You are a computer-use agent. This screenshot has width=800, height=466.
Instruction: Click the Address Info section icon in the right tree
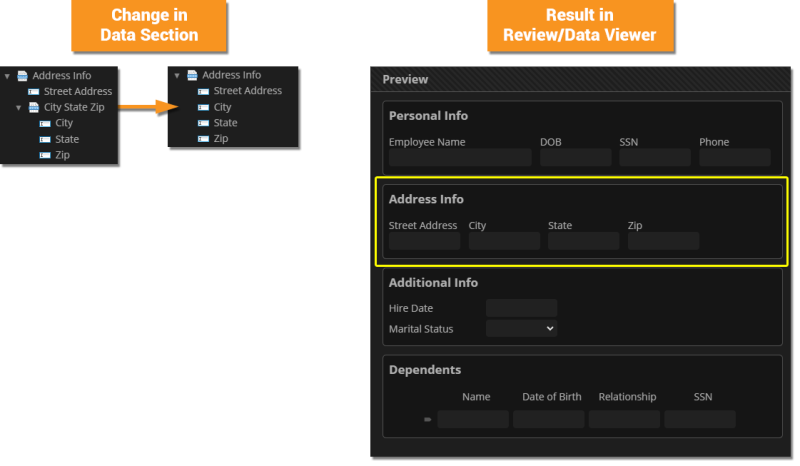click(x=192, y=76)
